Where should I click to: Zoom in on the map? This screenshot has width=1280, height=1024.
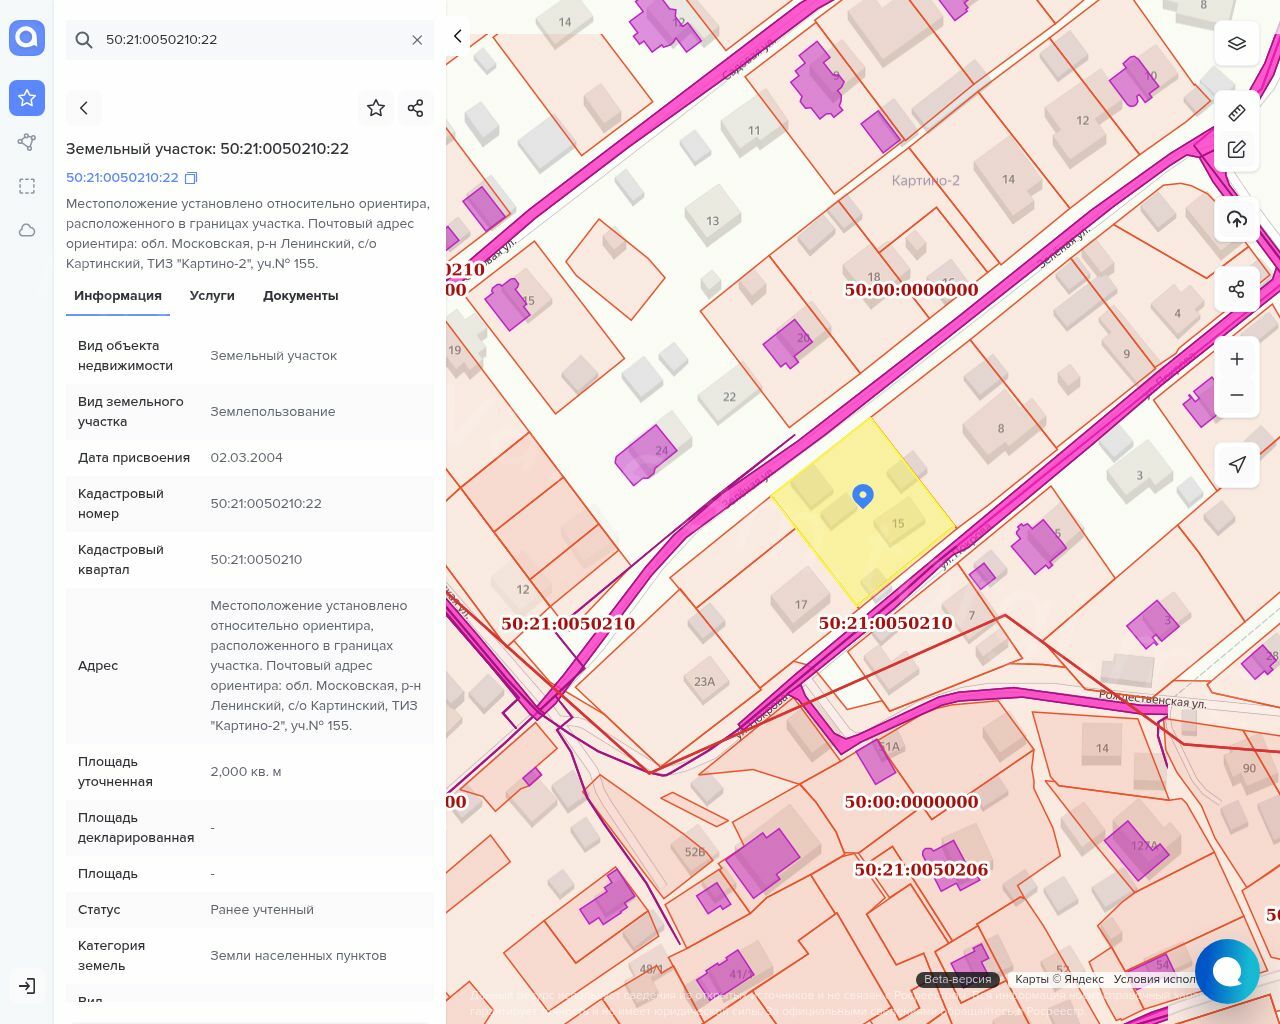point(1237,359)
